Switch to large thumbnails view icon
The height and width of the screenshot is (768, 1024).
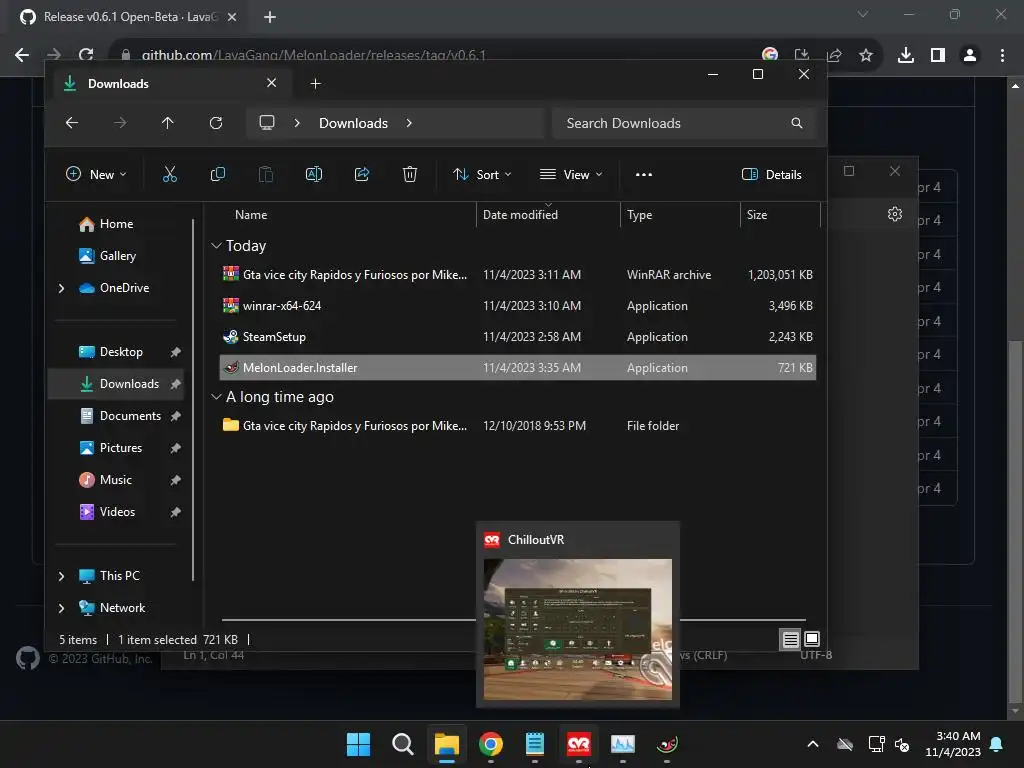point(812,639)
